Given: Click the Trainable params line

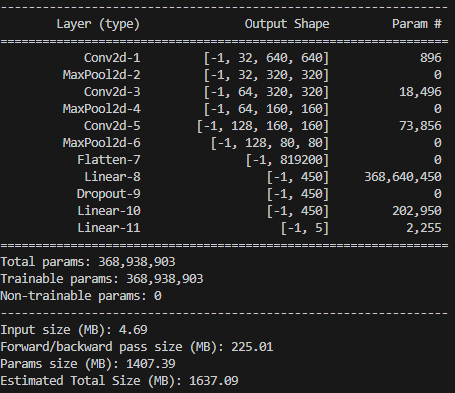Looking at the screenshot, I should tap(102, 279).
